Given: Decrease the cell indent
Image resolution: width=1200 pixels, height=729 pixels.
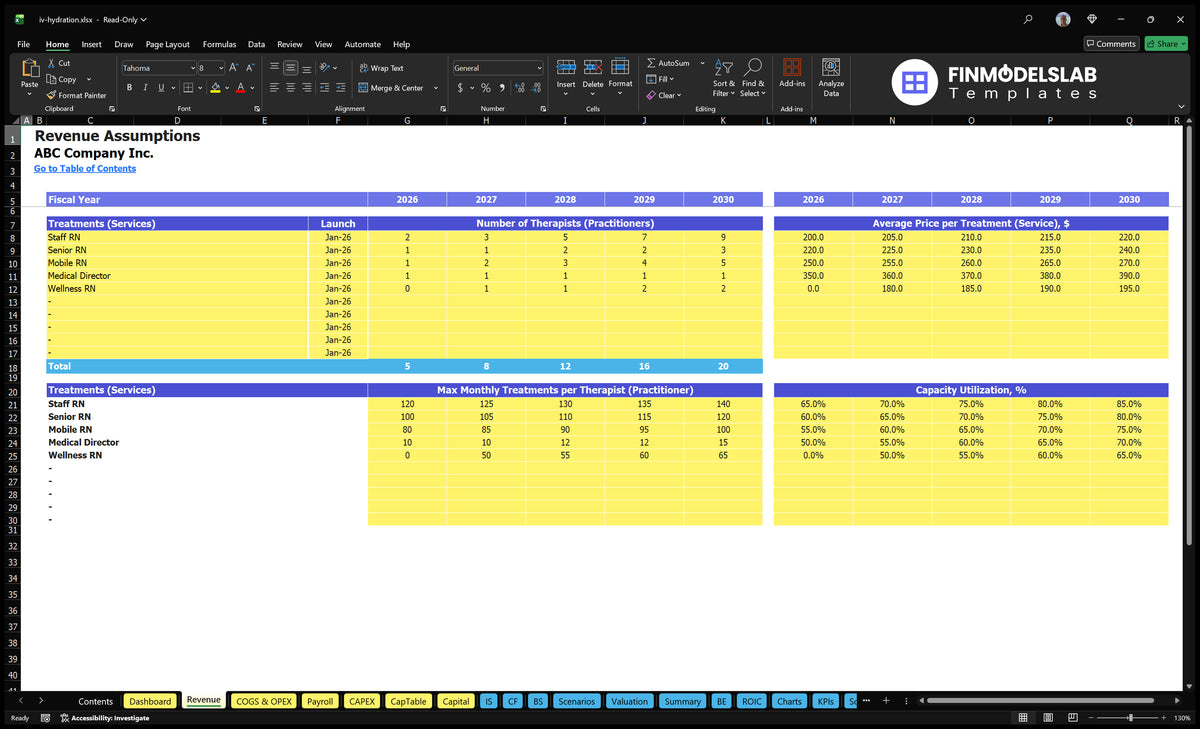Looking at the screenshot, I should tap(325, 88).
